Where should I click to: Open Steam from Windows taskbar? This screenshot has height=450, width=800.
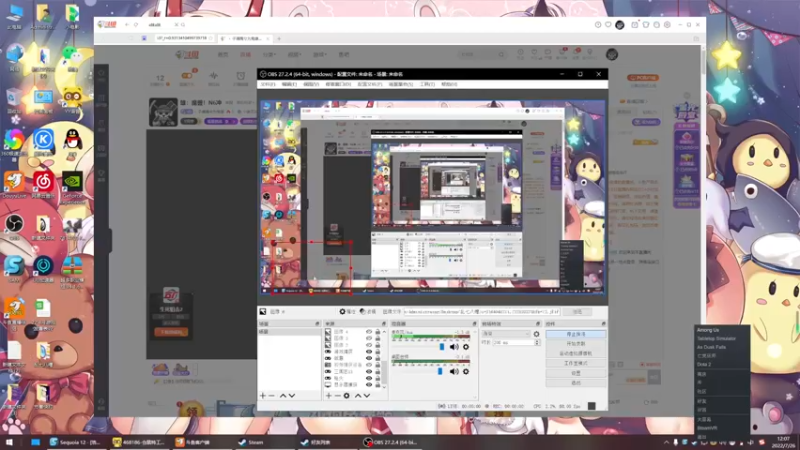[251, 442]
